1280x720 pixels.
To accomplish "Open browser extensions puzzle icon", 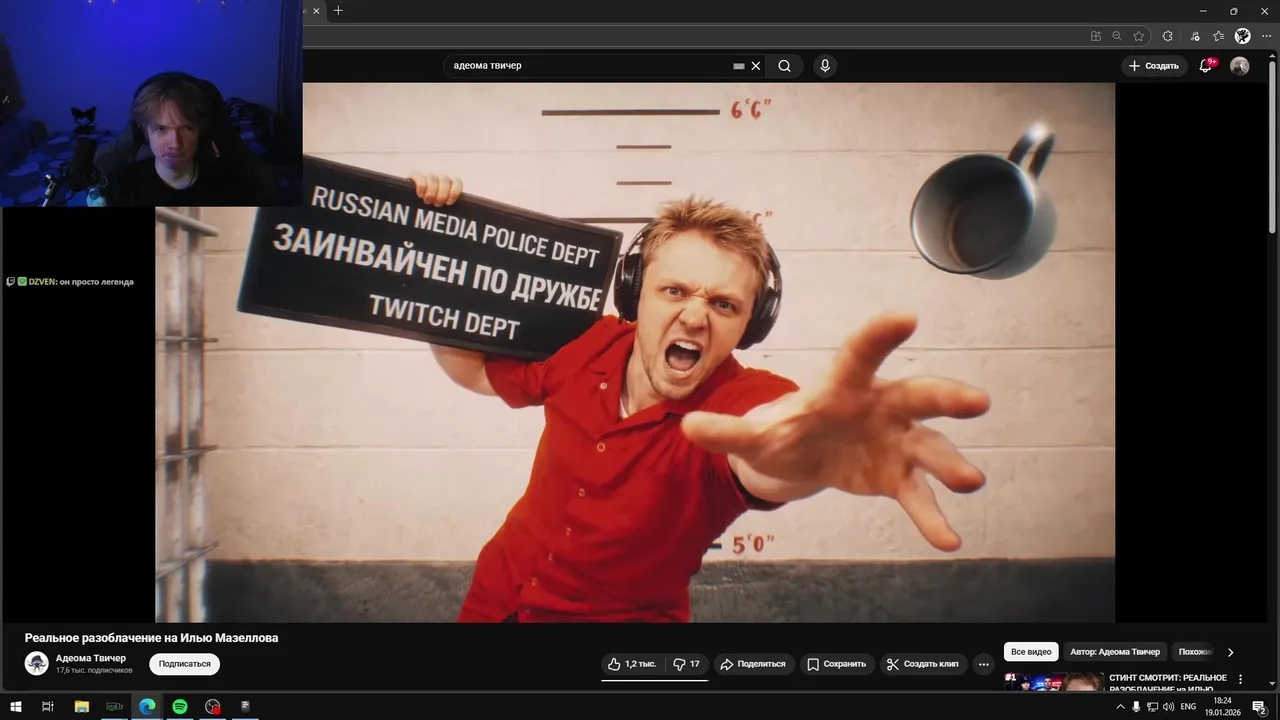I will [1167, 36].
